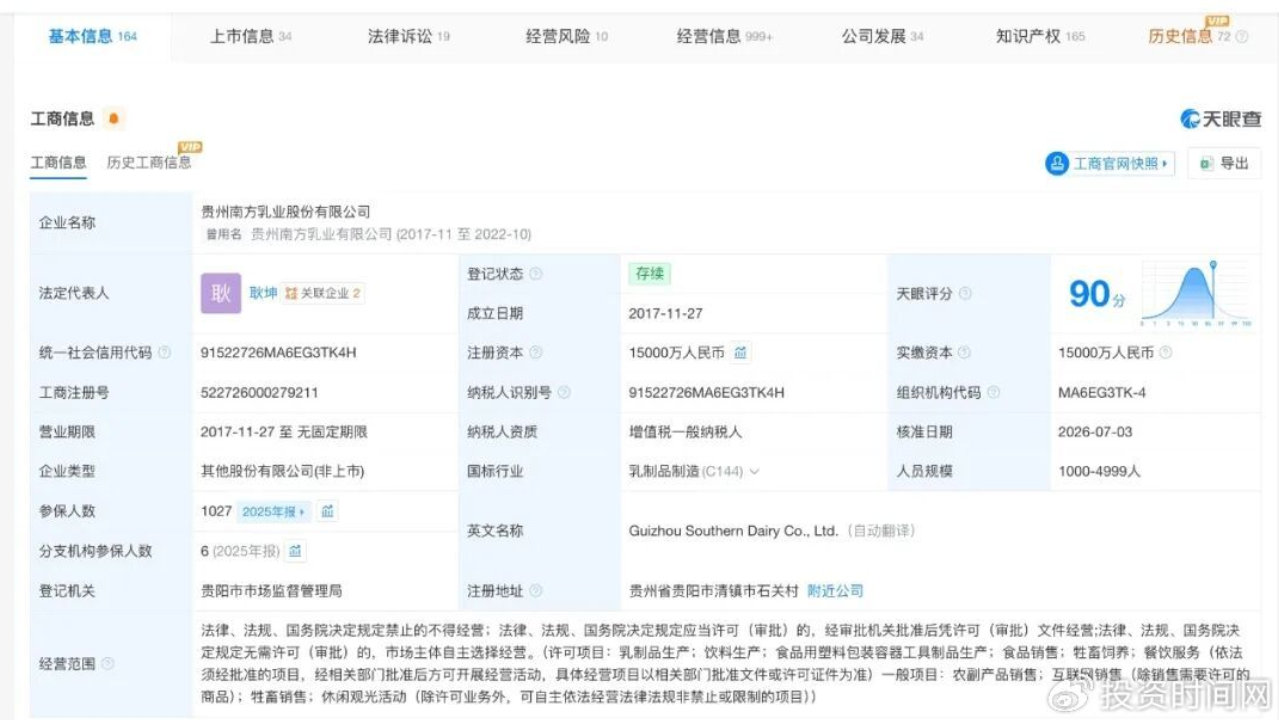Switch to 基本信息 tab
Viewport: 1279px width, 720px height.
tap(92, 37)
